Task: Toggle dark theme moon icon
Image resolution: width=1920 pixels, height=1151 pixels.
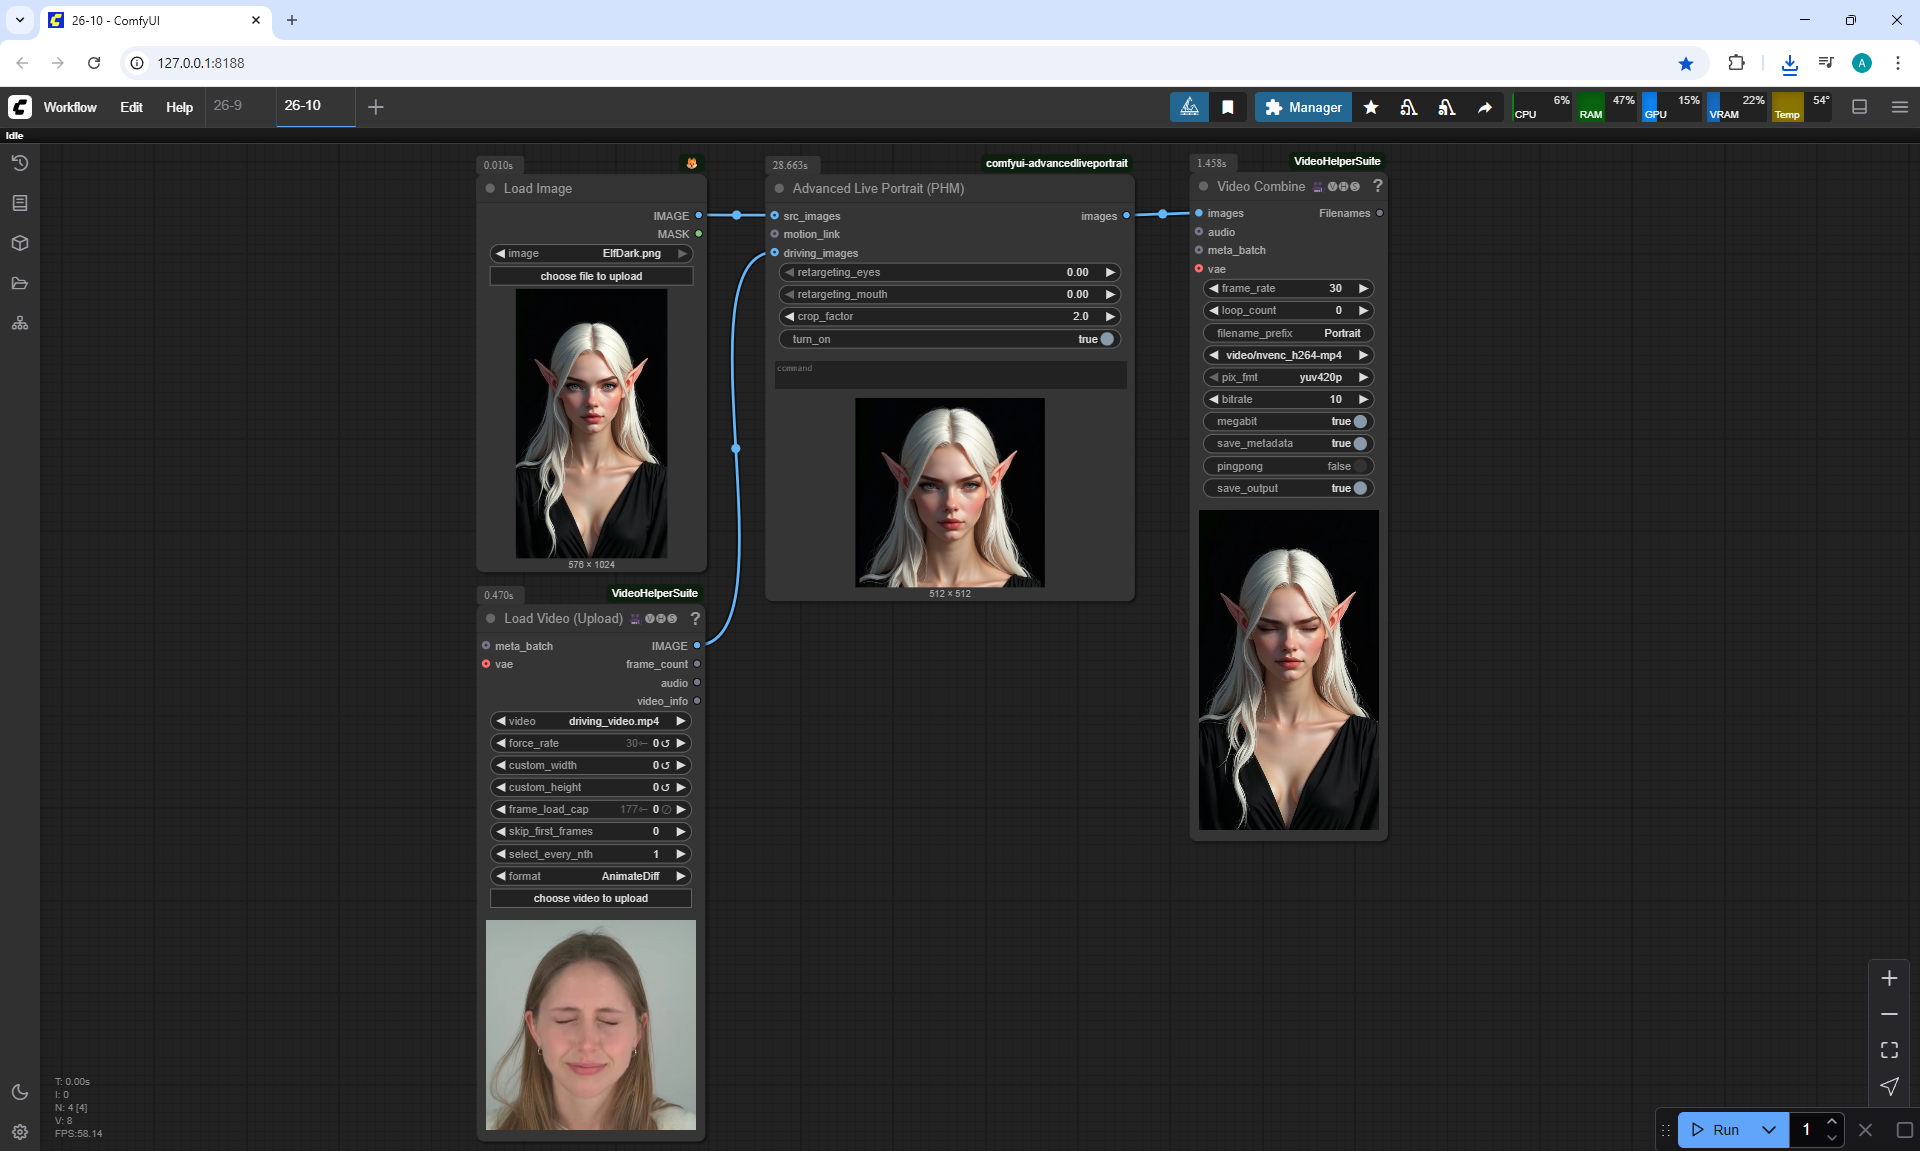Action: coord(20,1092)
